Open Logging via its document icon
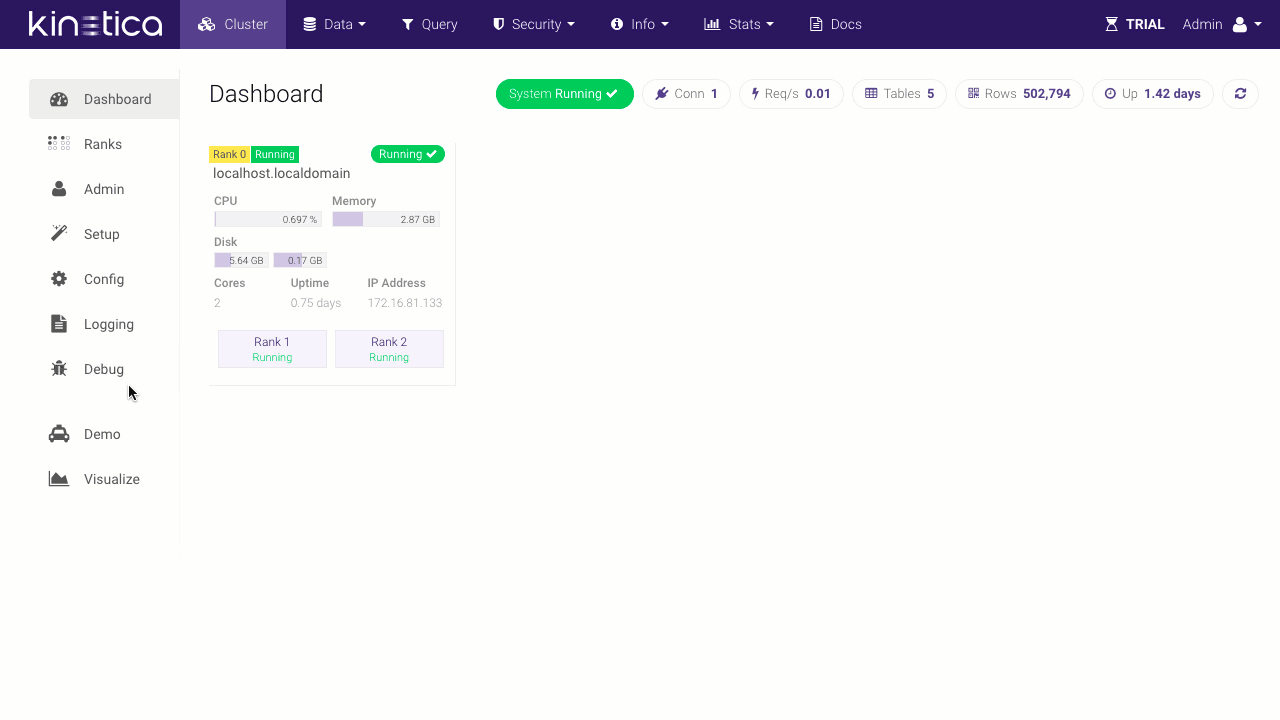 click(59, 324)
